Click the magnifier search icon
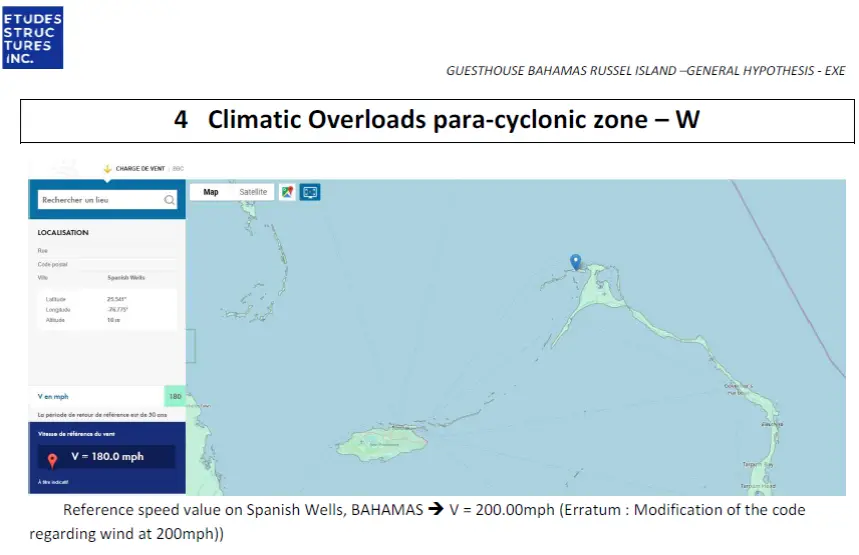The image size is (859, 555). click(169, 200)
